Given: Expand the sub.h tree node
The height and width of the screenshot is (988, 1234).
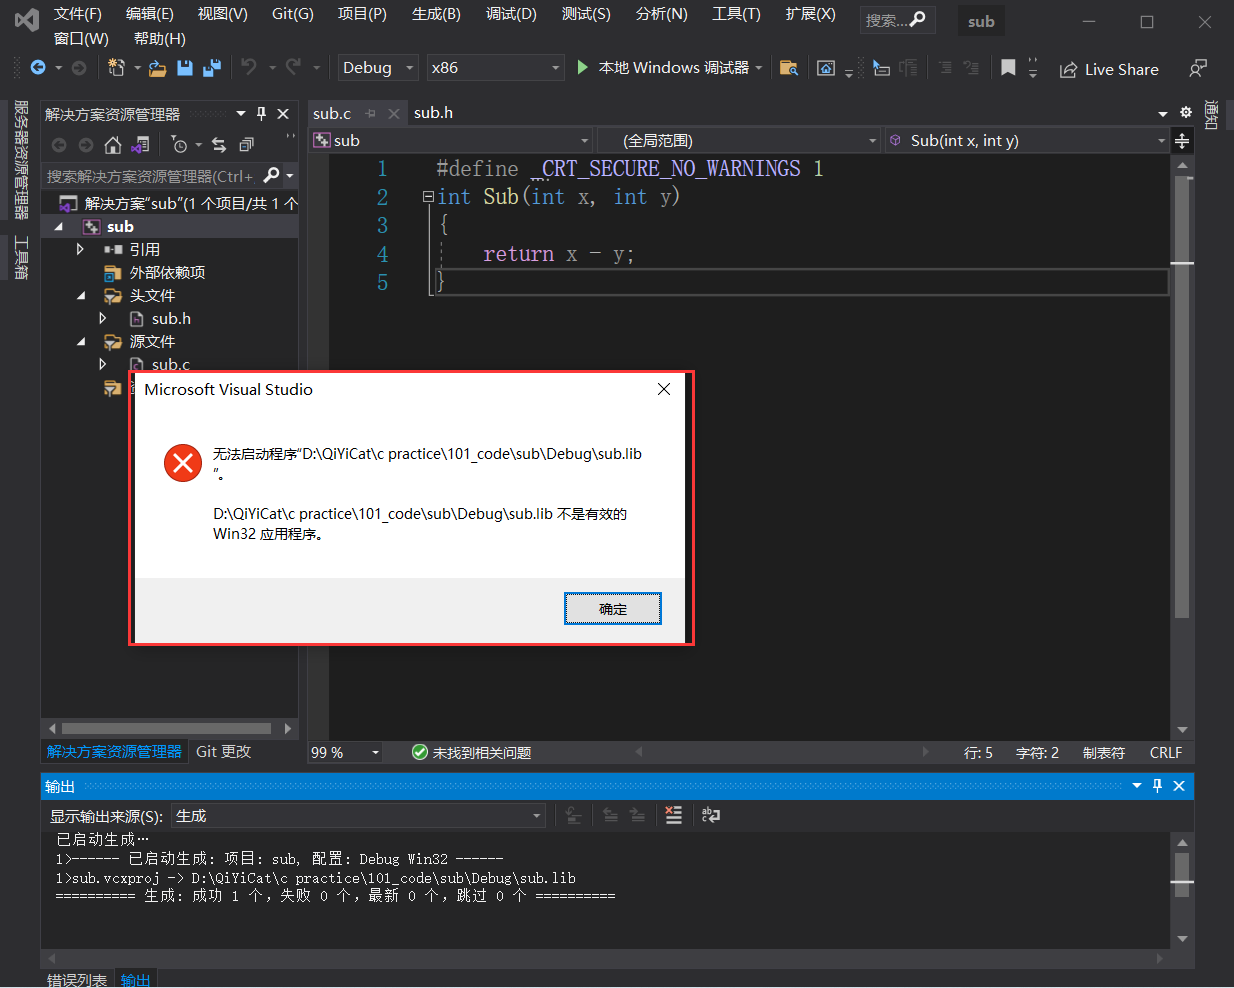Looking at the screenshot, I should tap(103, 318).
